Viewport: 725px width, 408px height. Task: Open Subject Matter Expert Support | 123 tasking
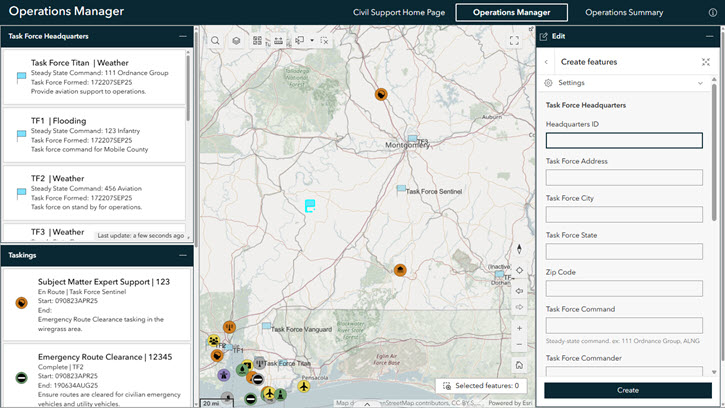[97, 304]
